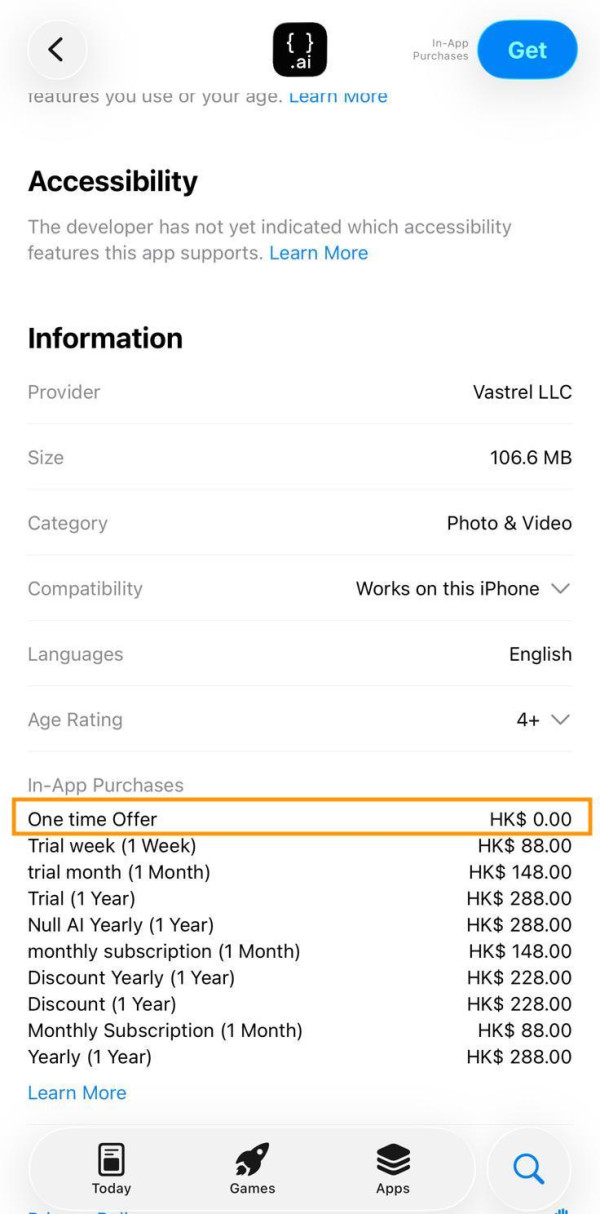Open Learn More under Accessibility
The width and height of the screenshot is (600, 1214).
(x=318, y=253)
